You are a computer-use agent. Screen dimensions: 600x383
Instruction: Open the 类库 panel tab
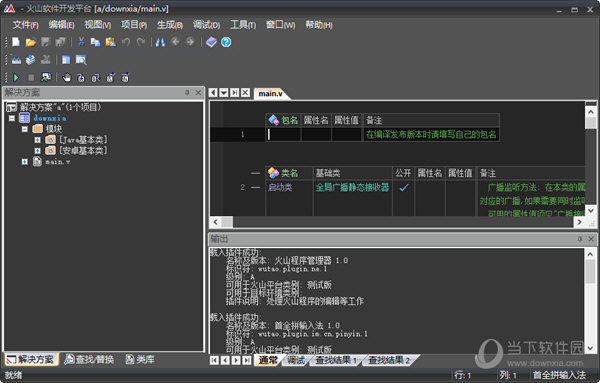[x=140, y=359]
